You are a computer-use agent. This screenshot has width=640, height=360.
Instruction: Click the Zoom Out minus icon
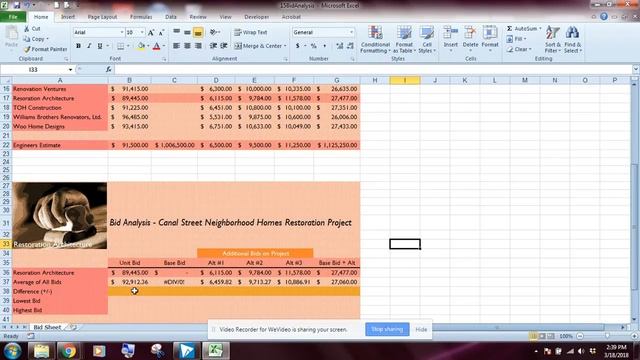click(580, 336)
